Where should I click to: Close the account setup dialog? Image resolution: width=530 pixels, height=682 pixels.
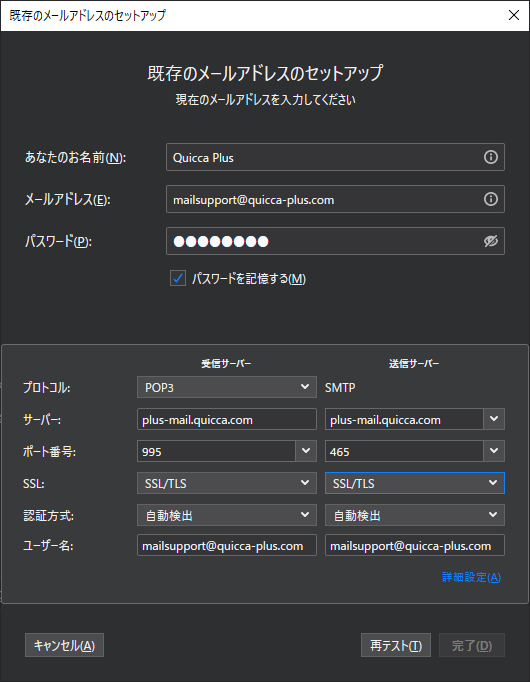[514, 15]
